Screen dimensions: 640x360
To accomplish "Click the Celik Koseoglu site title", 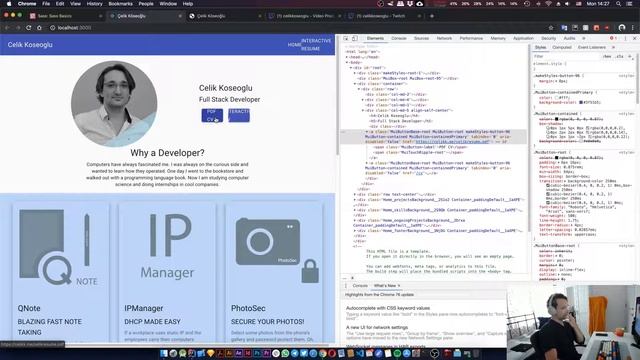I will point(30,45).
